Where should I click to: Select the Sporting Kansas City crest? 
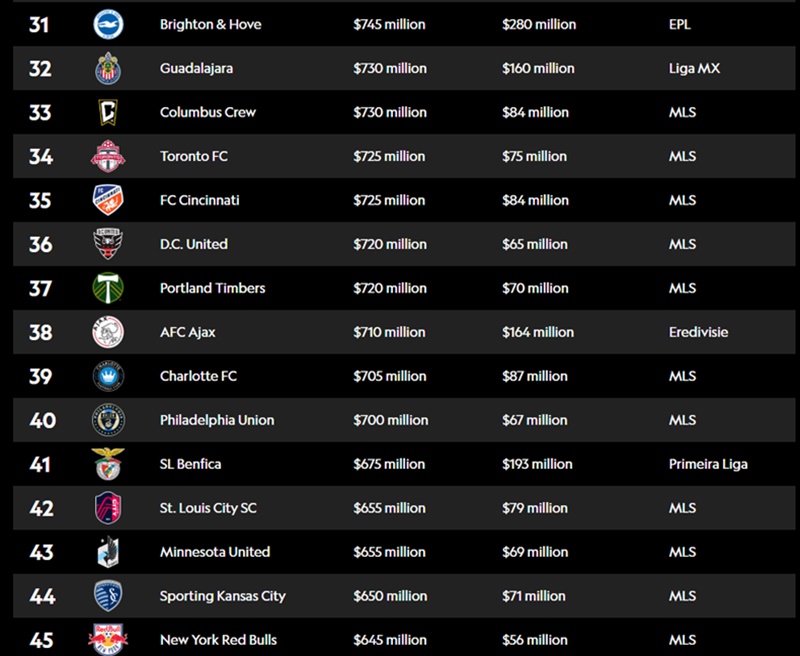pyautogui.click(x=108, y=596)
